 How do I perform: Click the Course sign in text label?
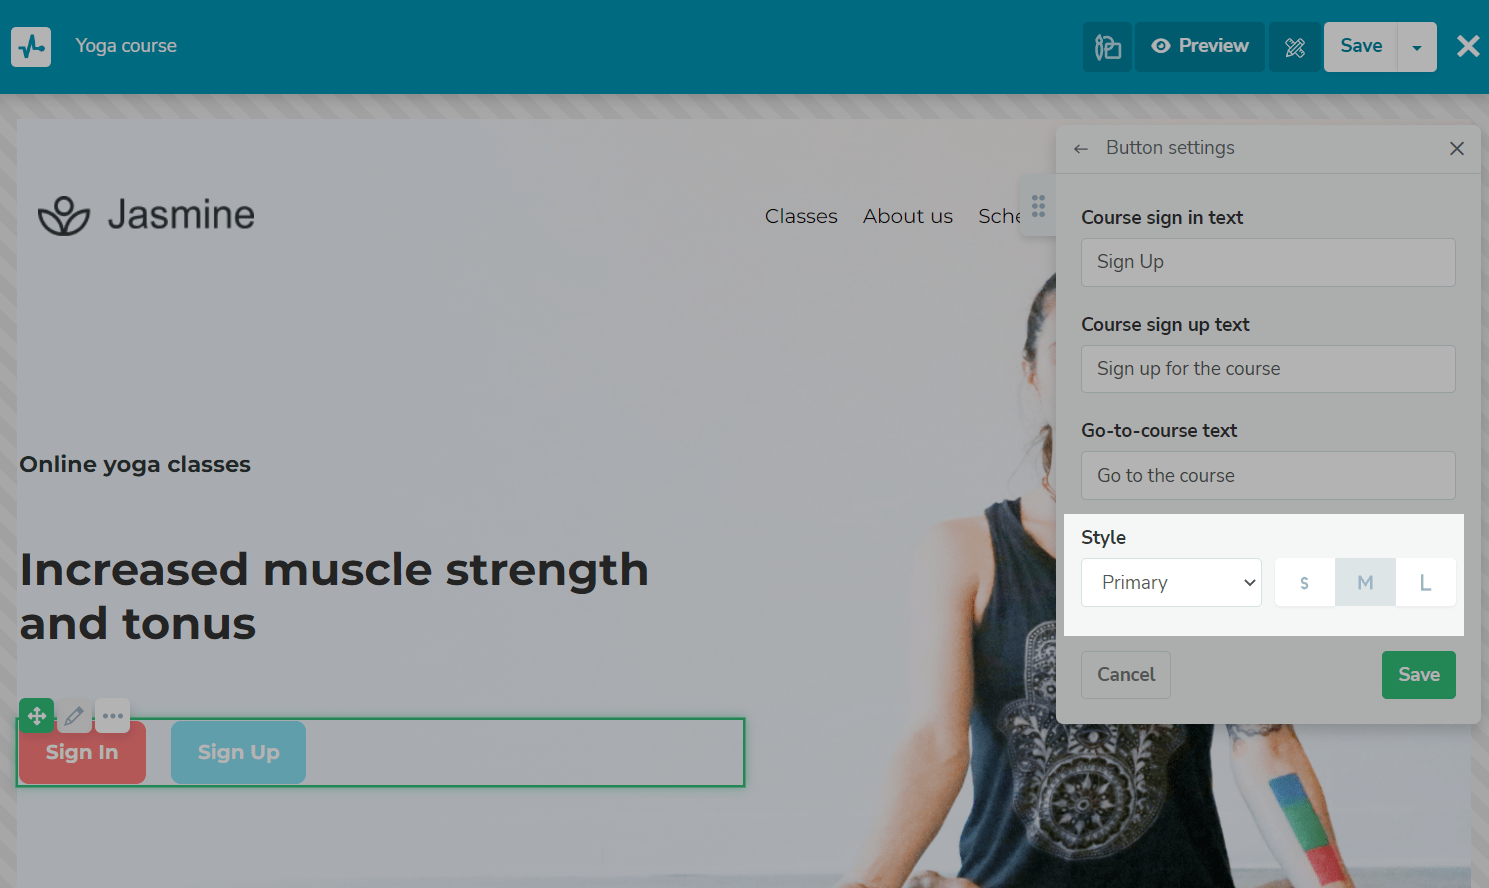[1162, 218]
